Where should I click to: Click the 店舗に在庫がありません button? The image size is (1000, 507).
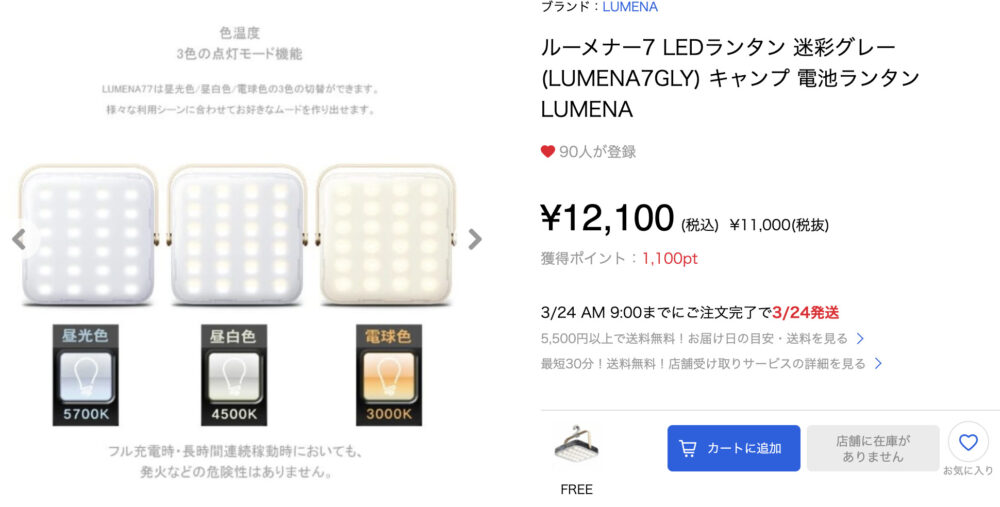click(x=872, y=448)
